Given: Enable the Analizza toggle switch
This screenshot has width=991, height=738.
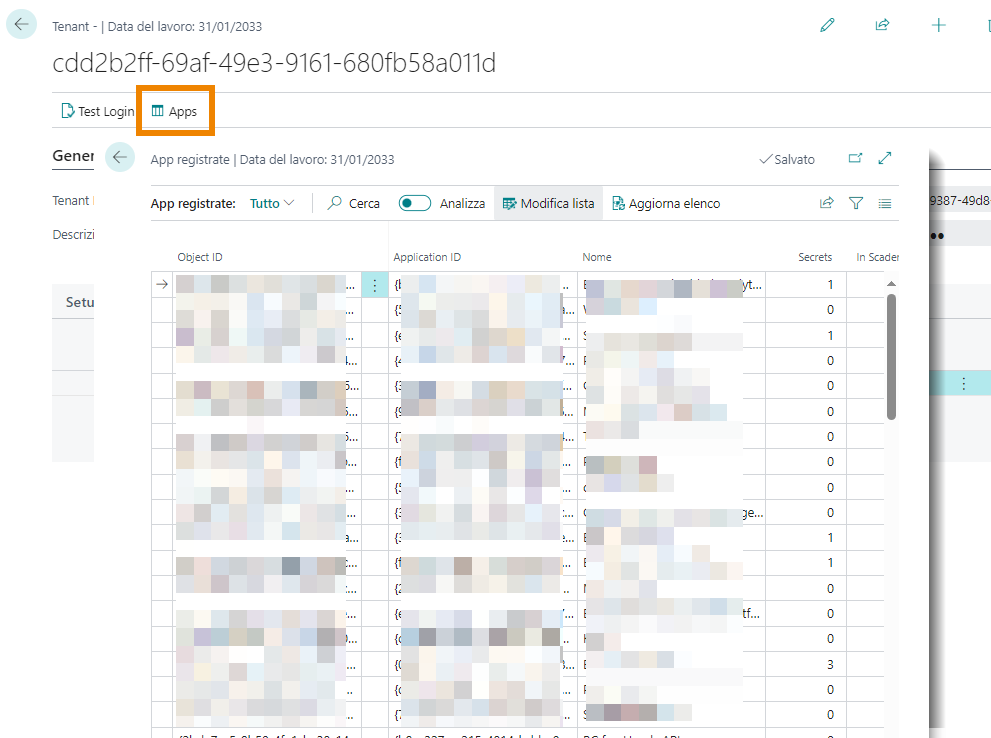Looking at the screenshot, I should 415,203.
